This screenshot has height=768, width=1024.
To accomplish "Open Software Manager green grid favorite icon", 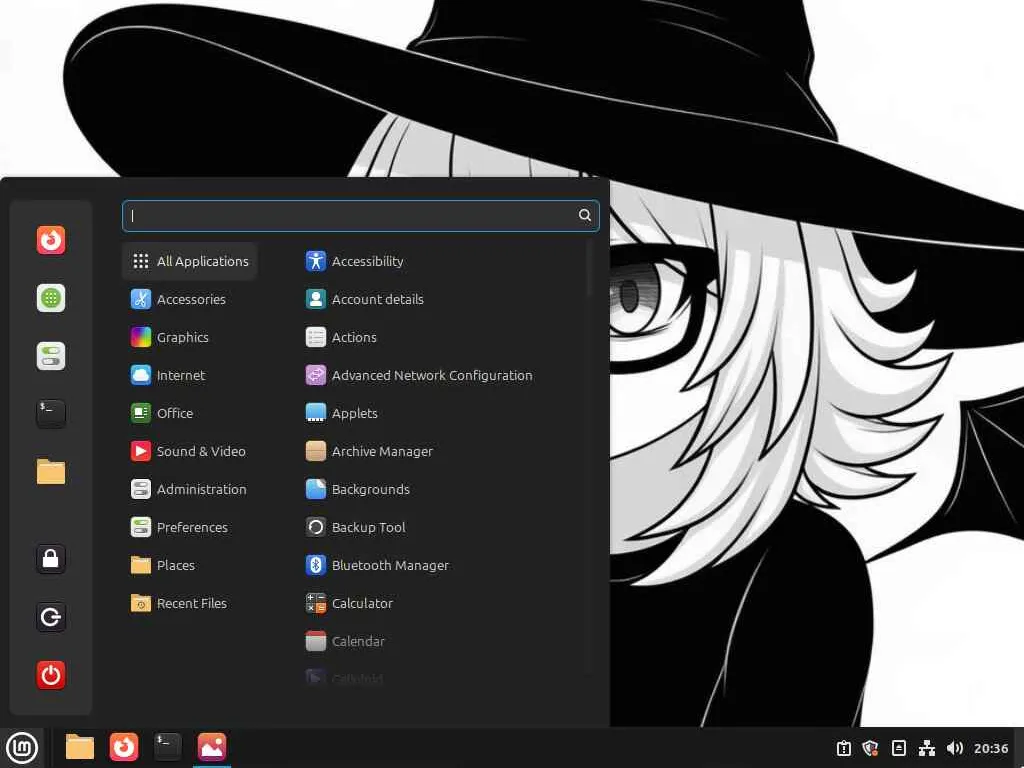I will [51, 298].
